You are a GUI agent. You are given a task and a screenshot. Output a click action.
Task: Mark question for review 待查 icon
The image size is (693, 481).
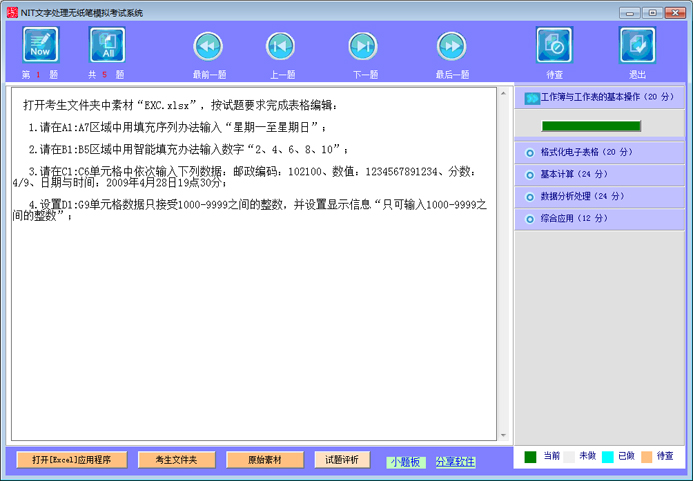click(x=554, y=45)
